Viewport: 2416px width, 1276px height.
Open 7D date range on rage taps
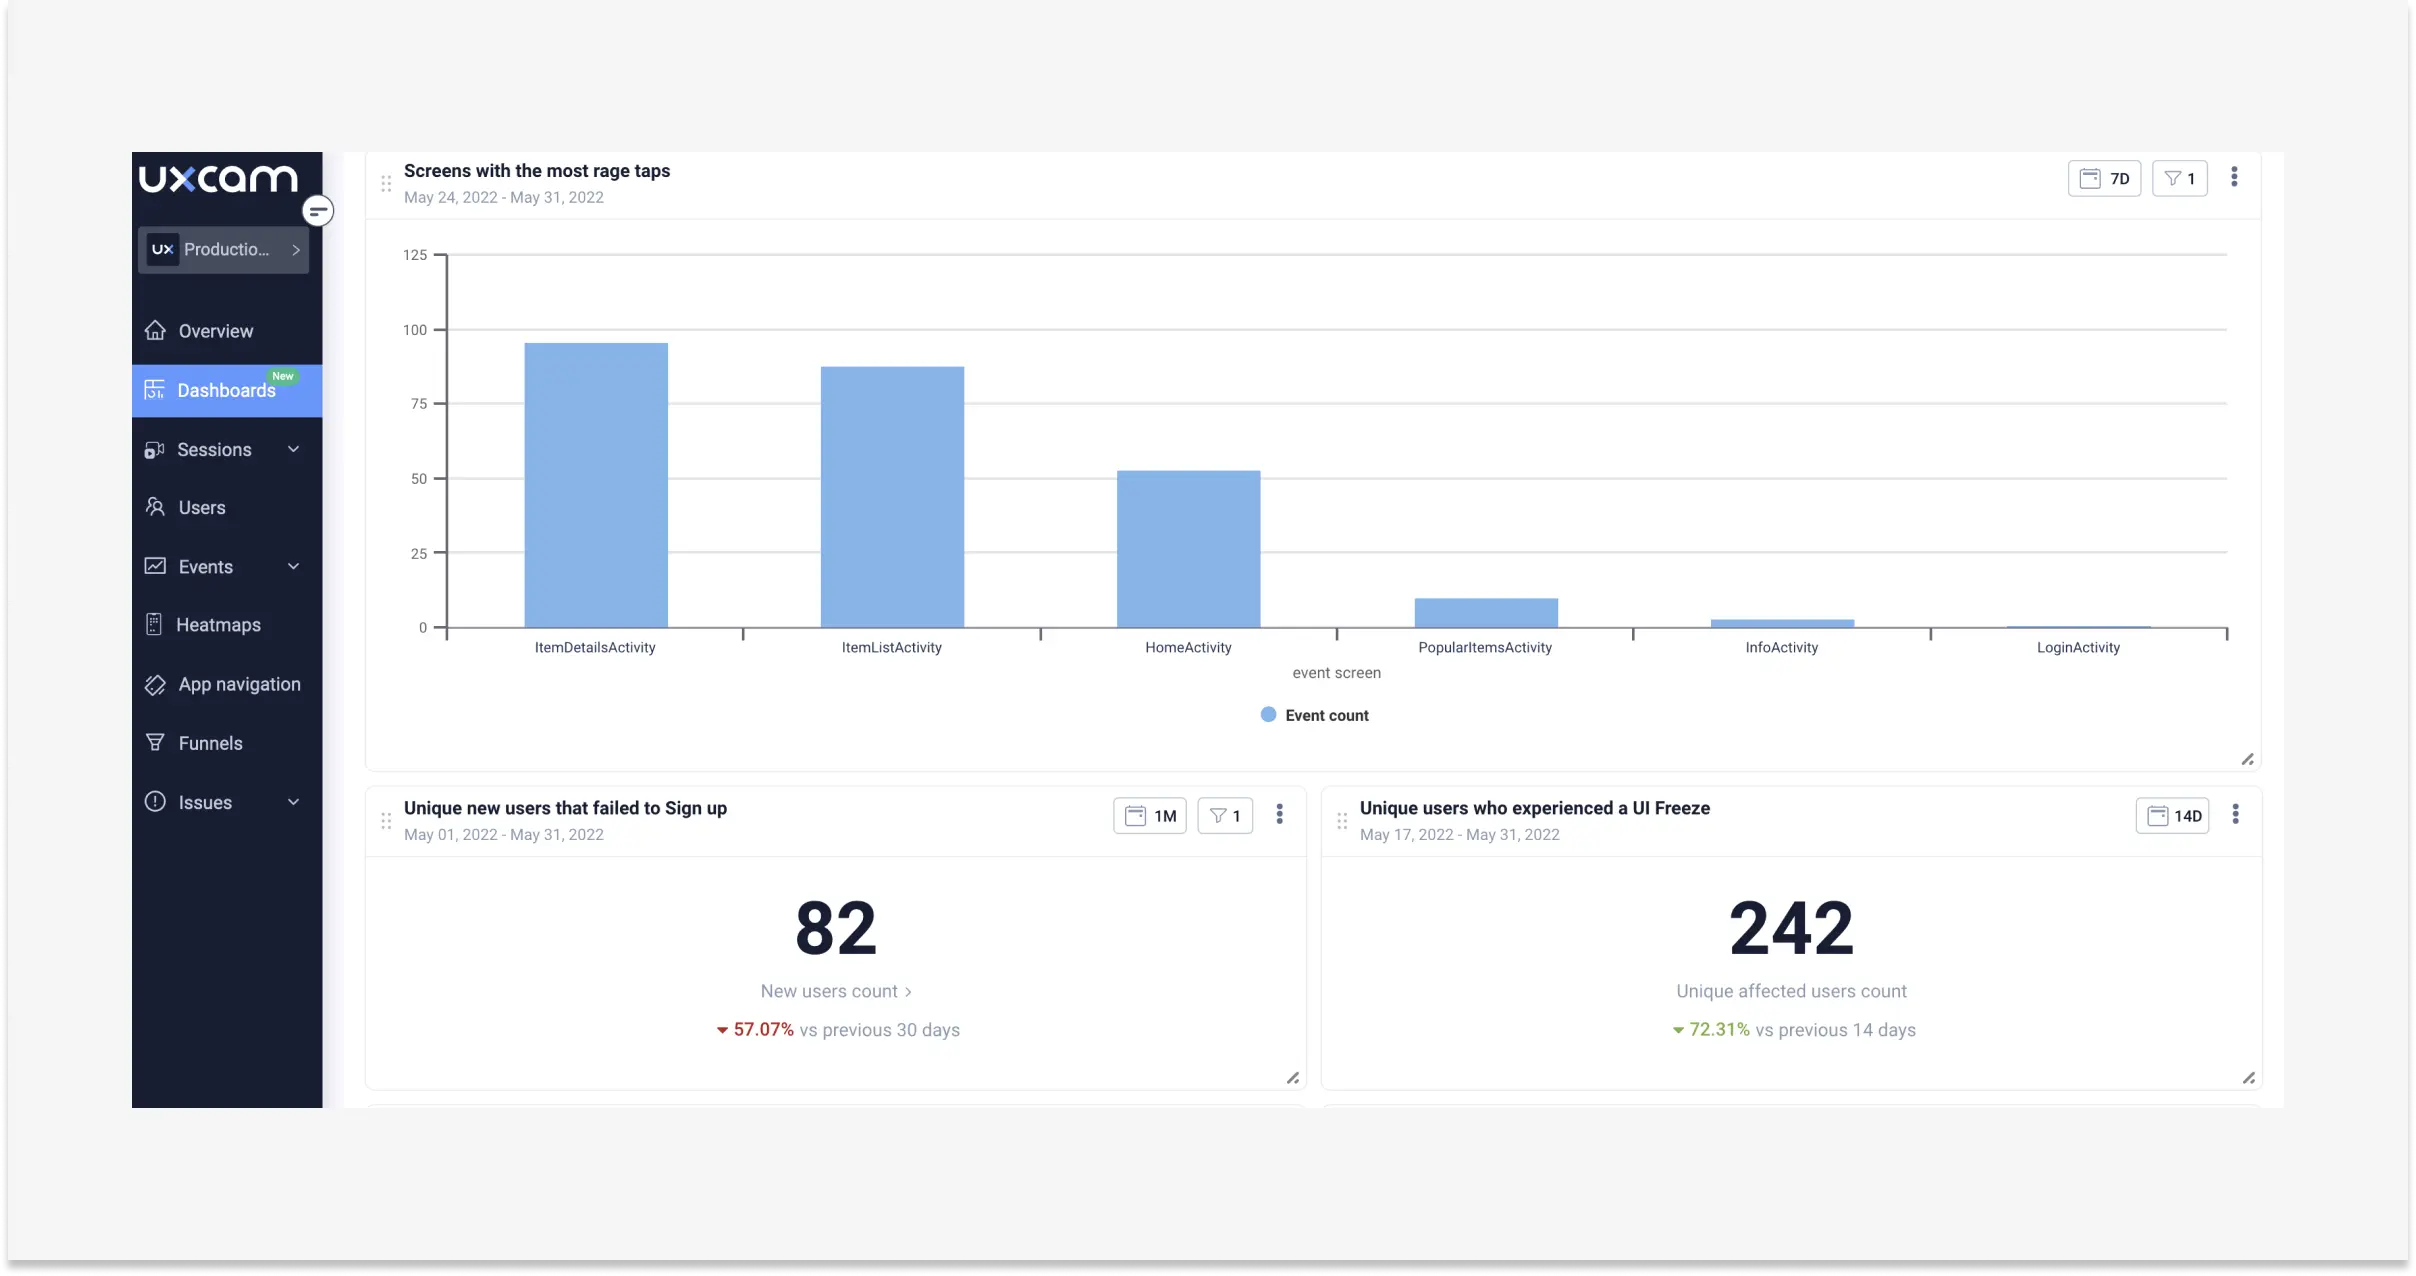click(x=2104, y=179)
